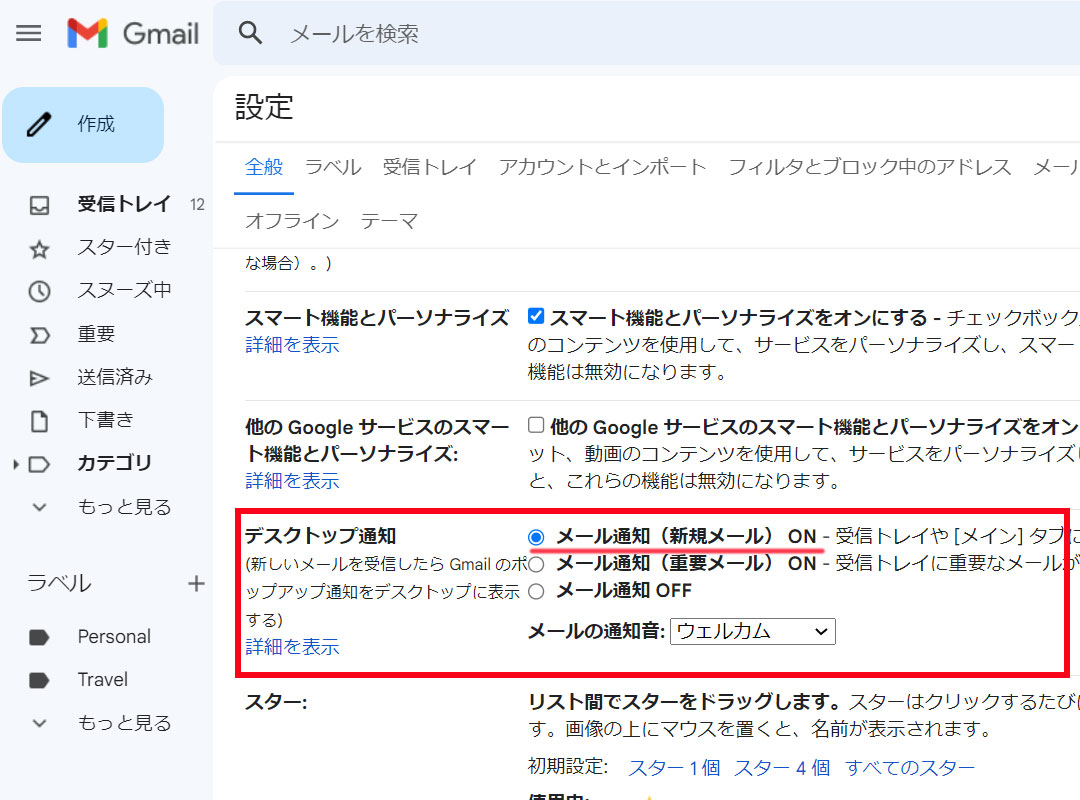Screen dimensions: 1080x800
Task: Click the plus icon to create label
Action: point(196,584)
